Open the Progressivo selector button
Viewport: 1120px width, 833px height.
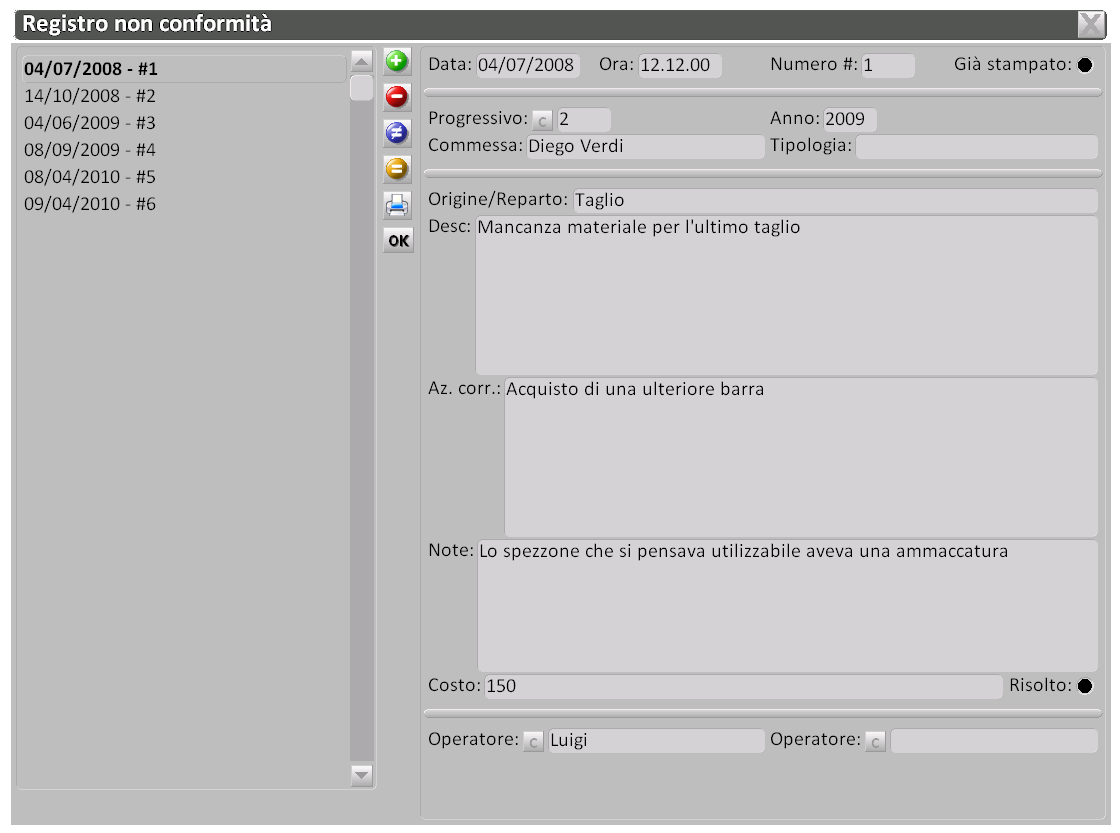click(541, 121)
